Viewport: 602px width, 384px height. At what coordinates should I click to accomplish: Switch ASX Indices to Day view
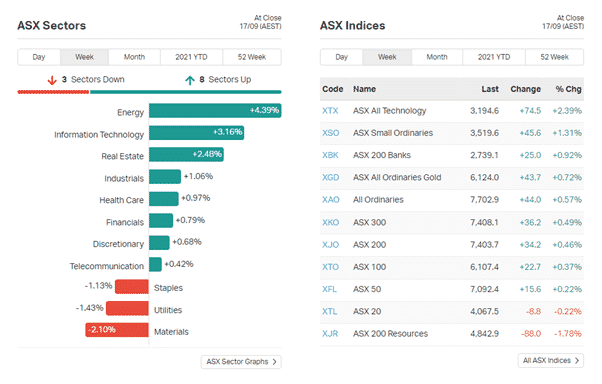(x=341, y=57)
